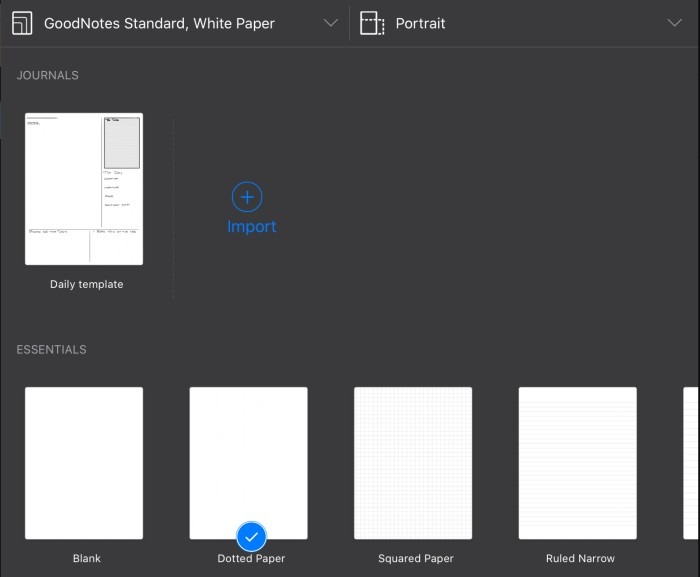
Task: Open the Portrait orientation dropdown
Action: (524, 23)
